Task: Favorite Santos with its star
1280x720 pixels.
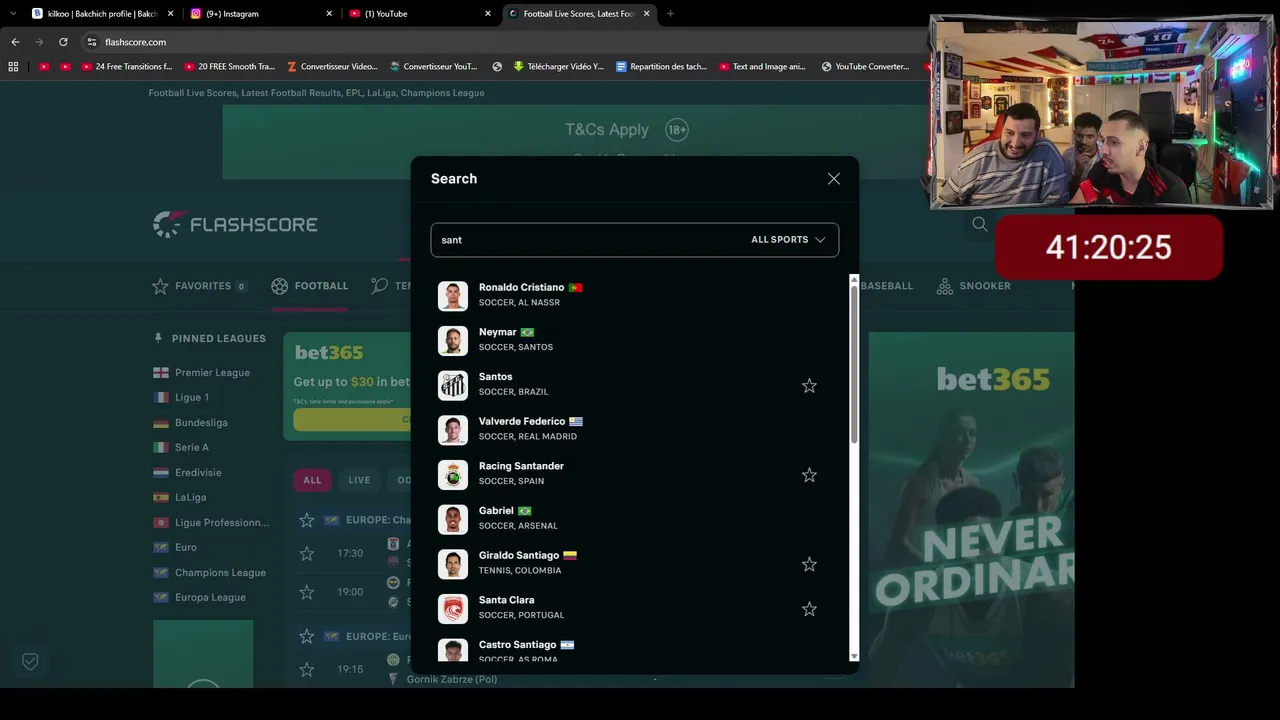Action: [809, 386]
